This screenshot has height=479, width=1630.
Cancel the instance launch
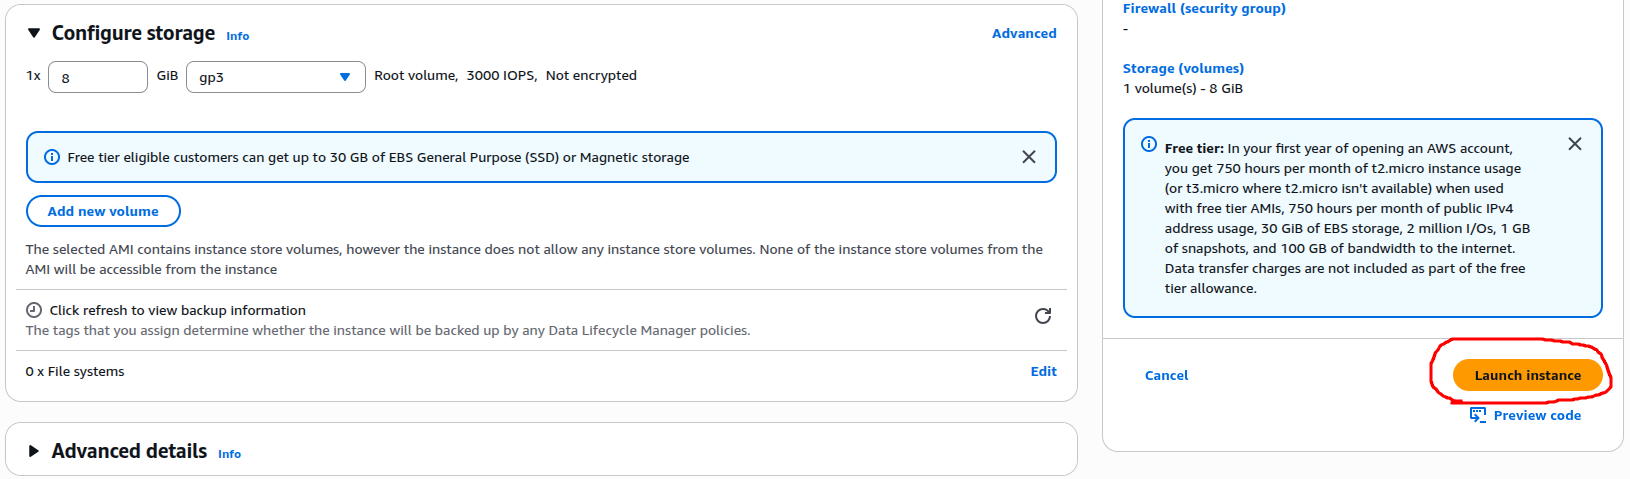1166,375
